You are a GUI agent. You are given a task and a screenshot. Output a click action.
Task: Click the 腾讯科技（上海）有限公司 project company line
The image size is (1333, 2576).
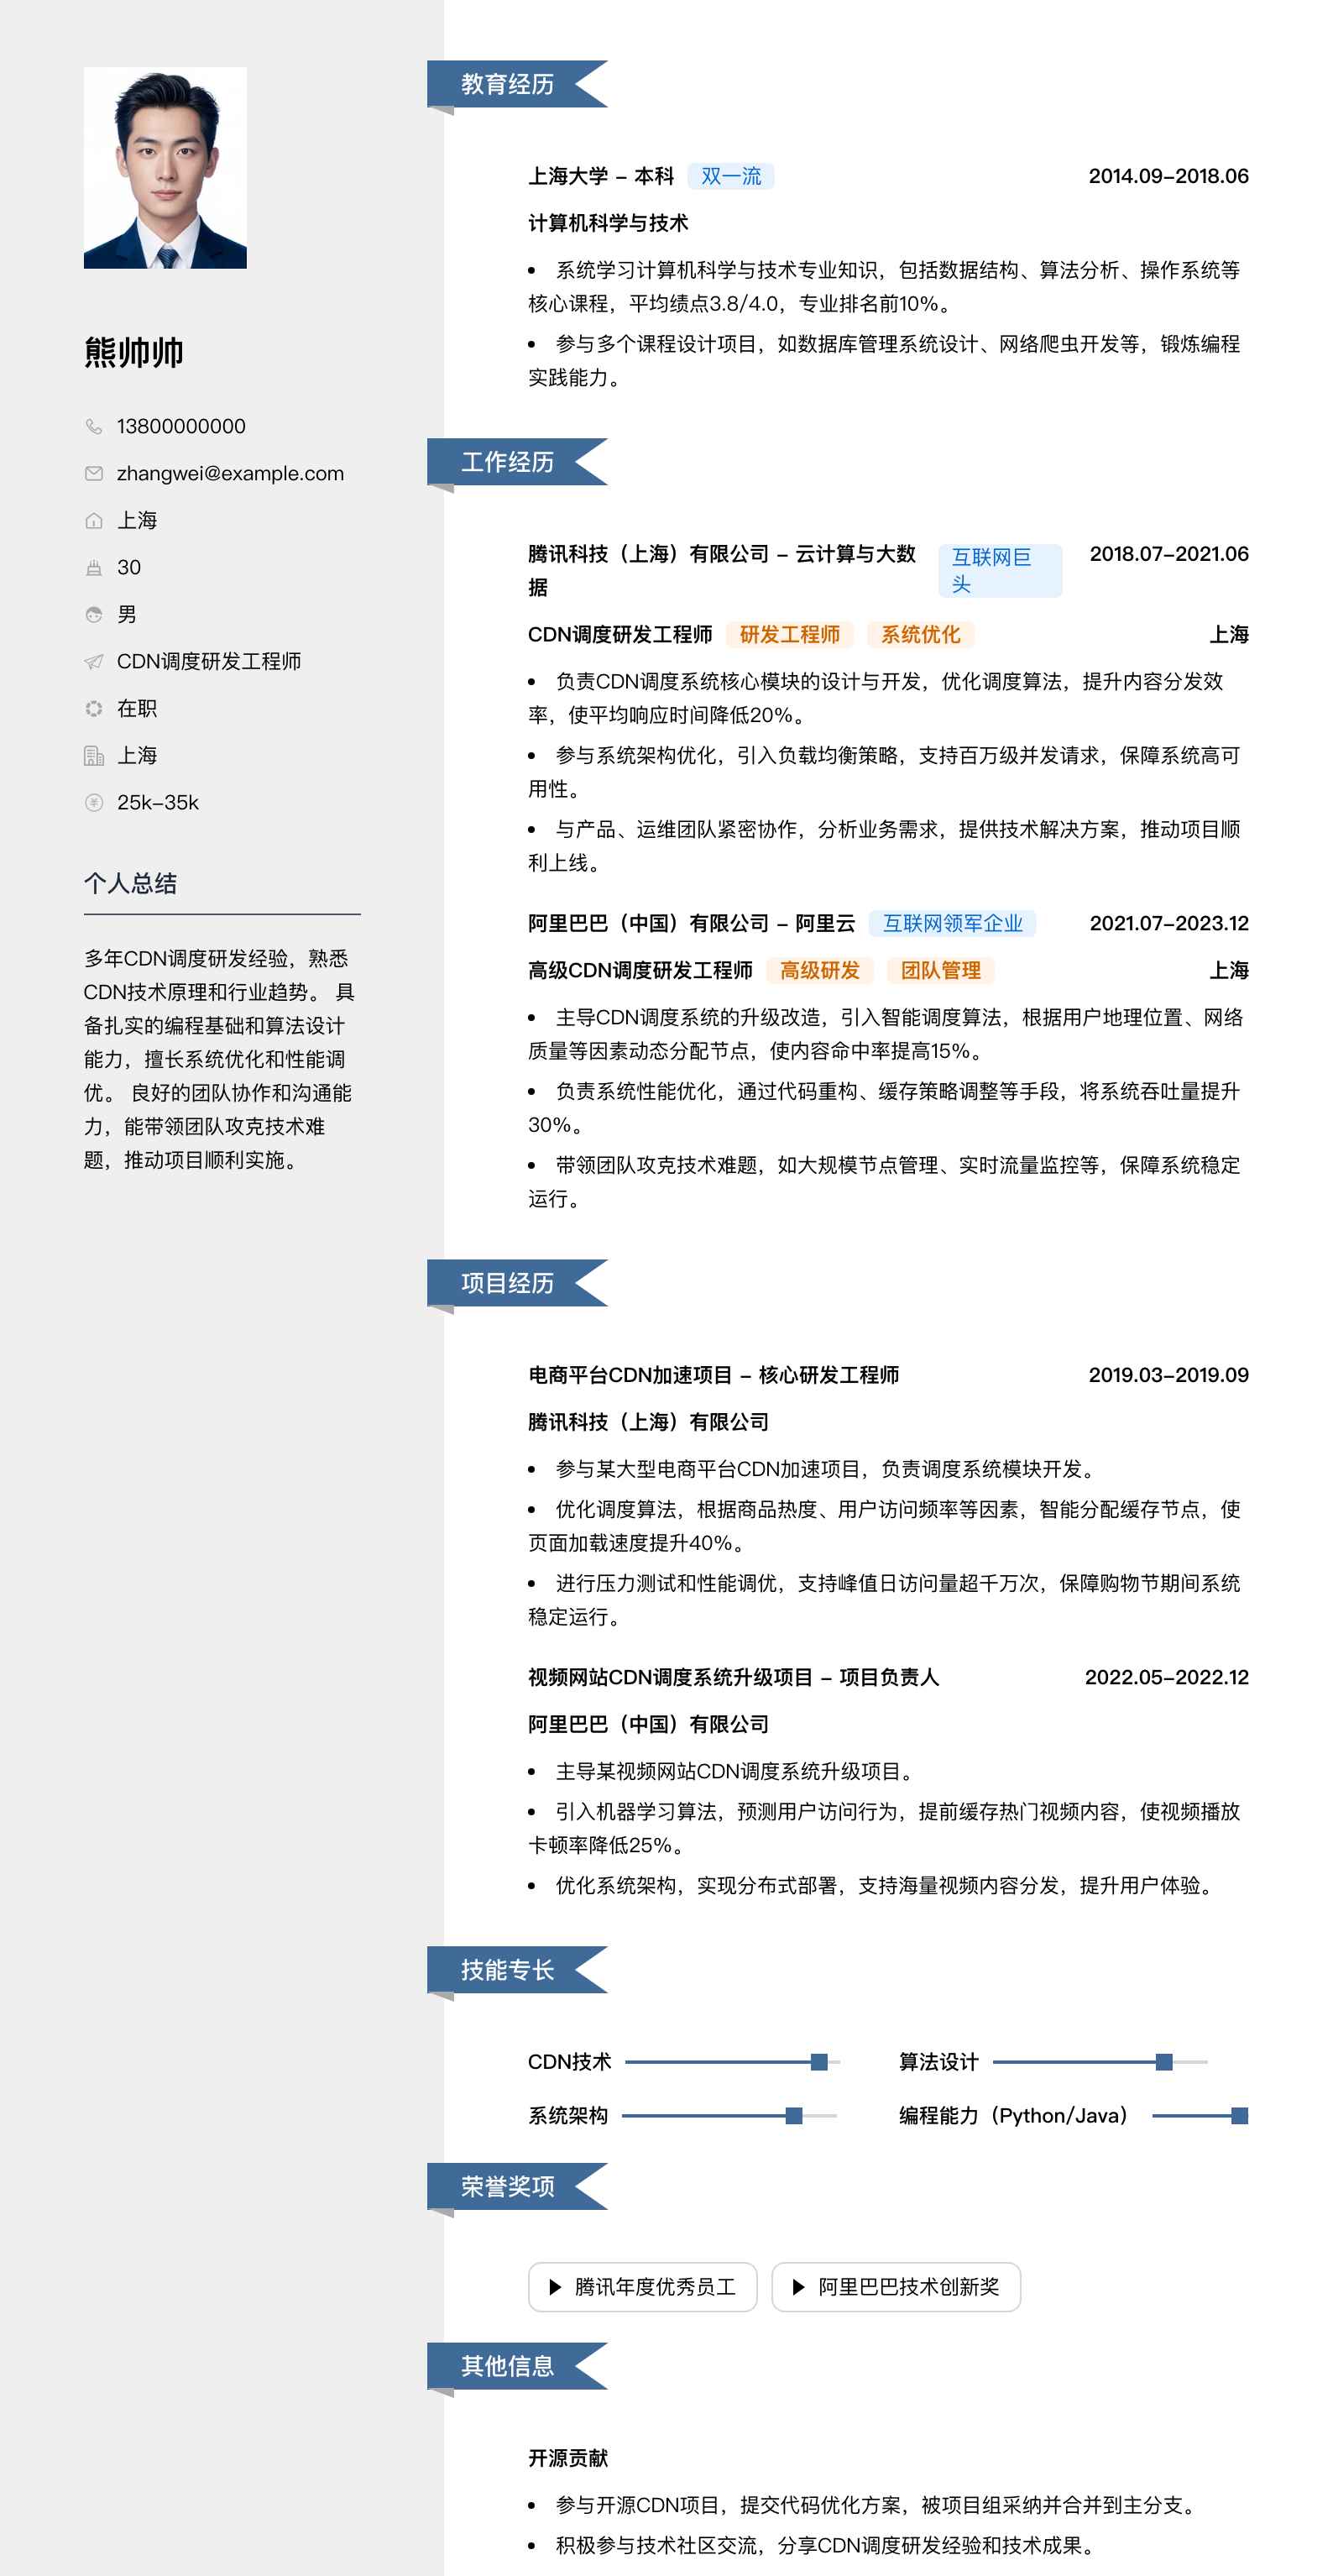coord(649,1422)
